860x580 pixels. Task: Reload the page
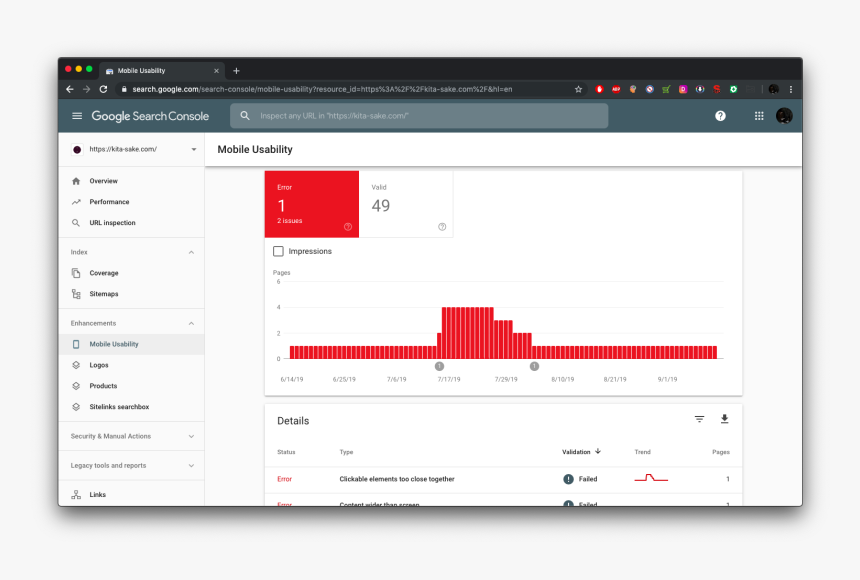click(x=103, y=89)
